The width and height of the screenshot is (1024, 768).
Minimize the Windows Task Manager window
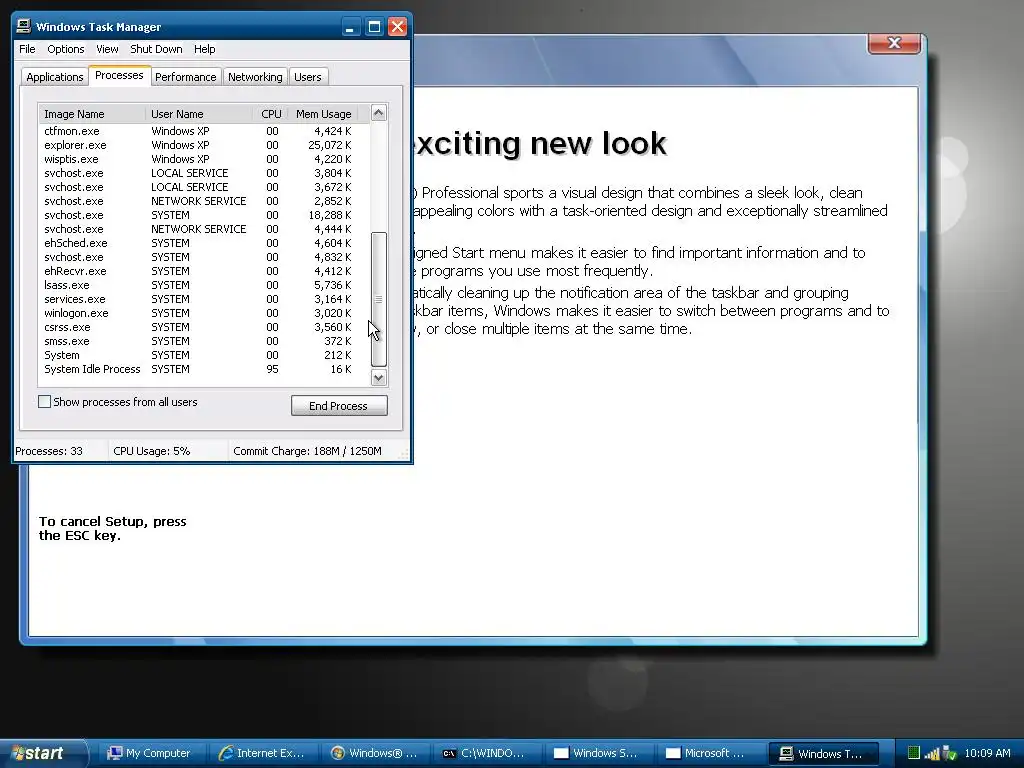(x=351, y=27)
